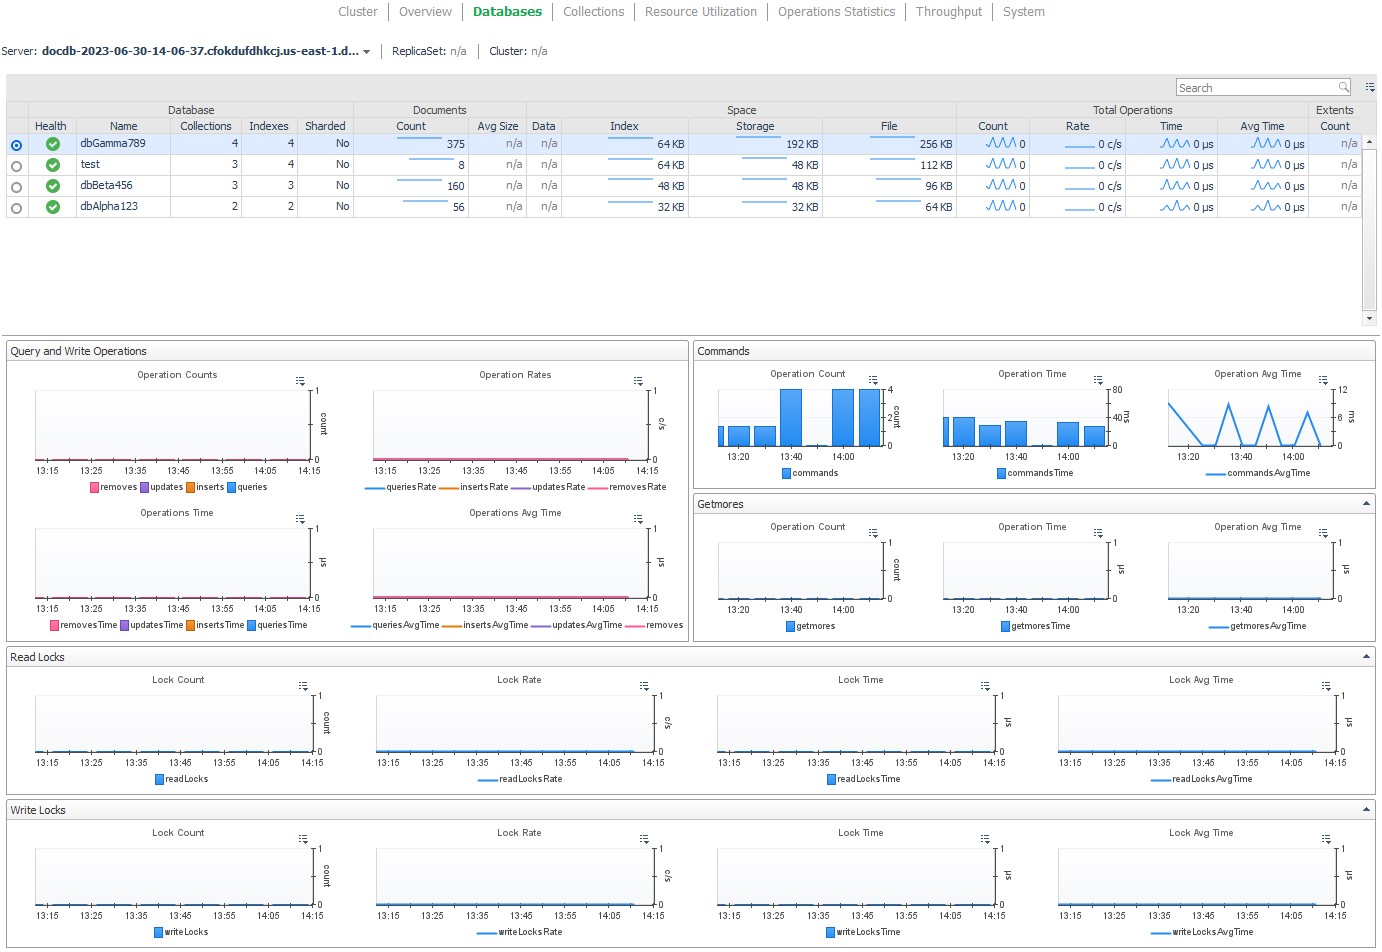Viewport: 1382px width, 952px height.
Task: Select the radio button for the test database row
Action: [16, 165]
